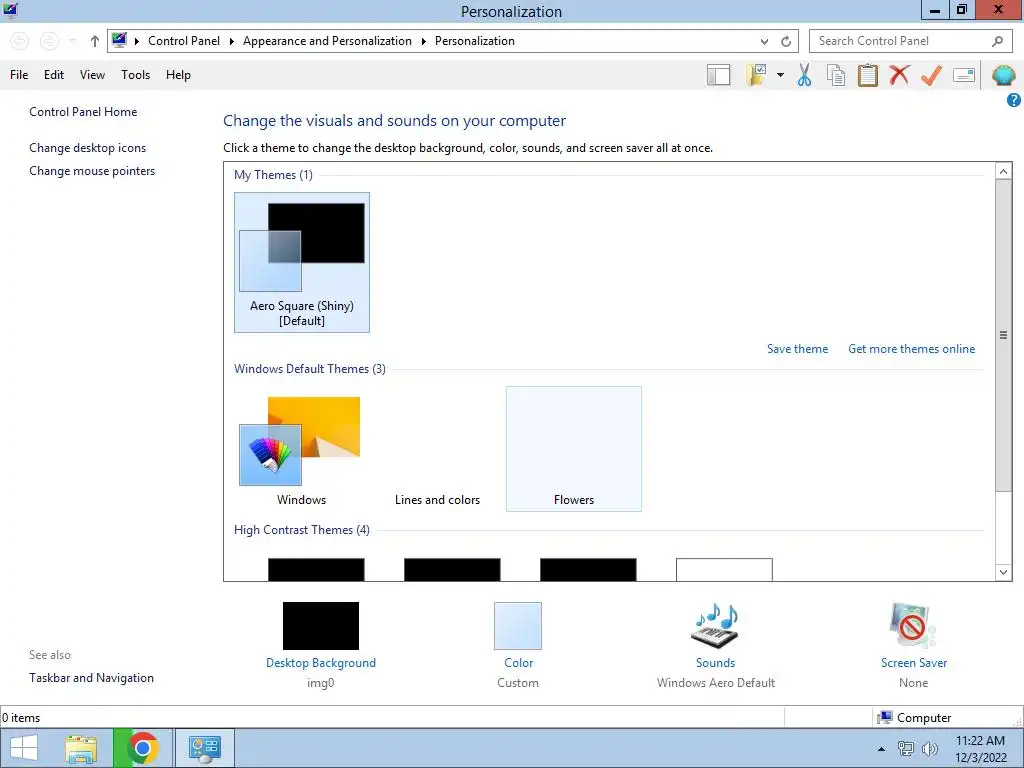Screen dimensions: 1024x768
Task: Select the first high contrast theme thumbnail
Action: click(x=316, y=569)
